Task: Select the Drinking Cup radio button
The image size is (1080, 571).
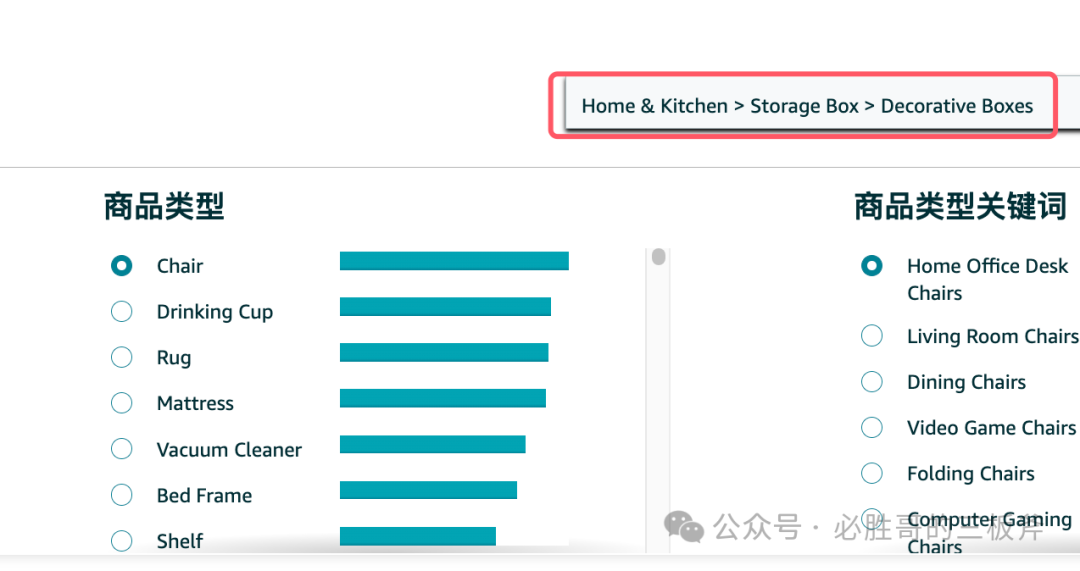Action: tap(122, 312)
